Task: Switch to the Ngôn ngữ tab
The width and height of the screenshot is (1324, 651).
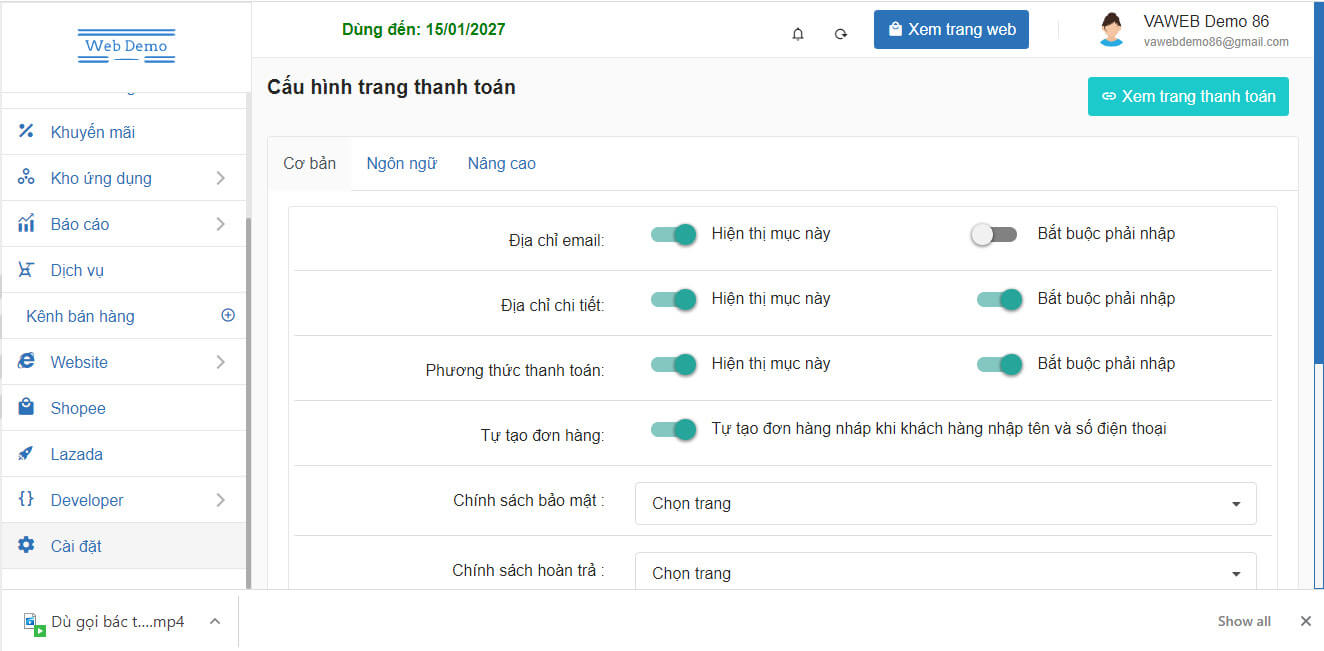Action: point(401,164)
